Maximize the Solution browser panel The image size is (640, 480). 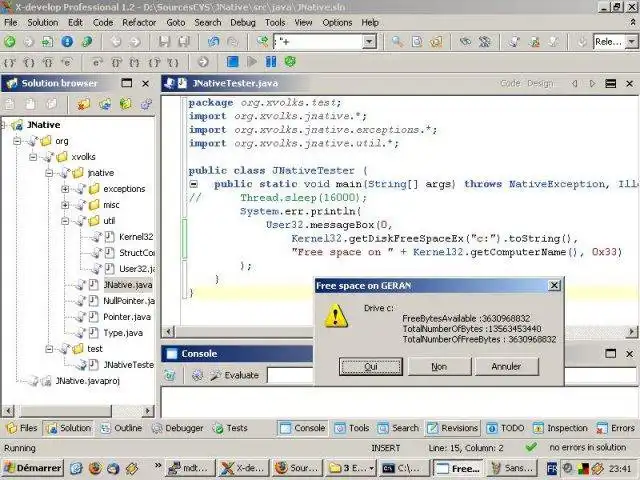coord(127,83)
